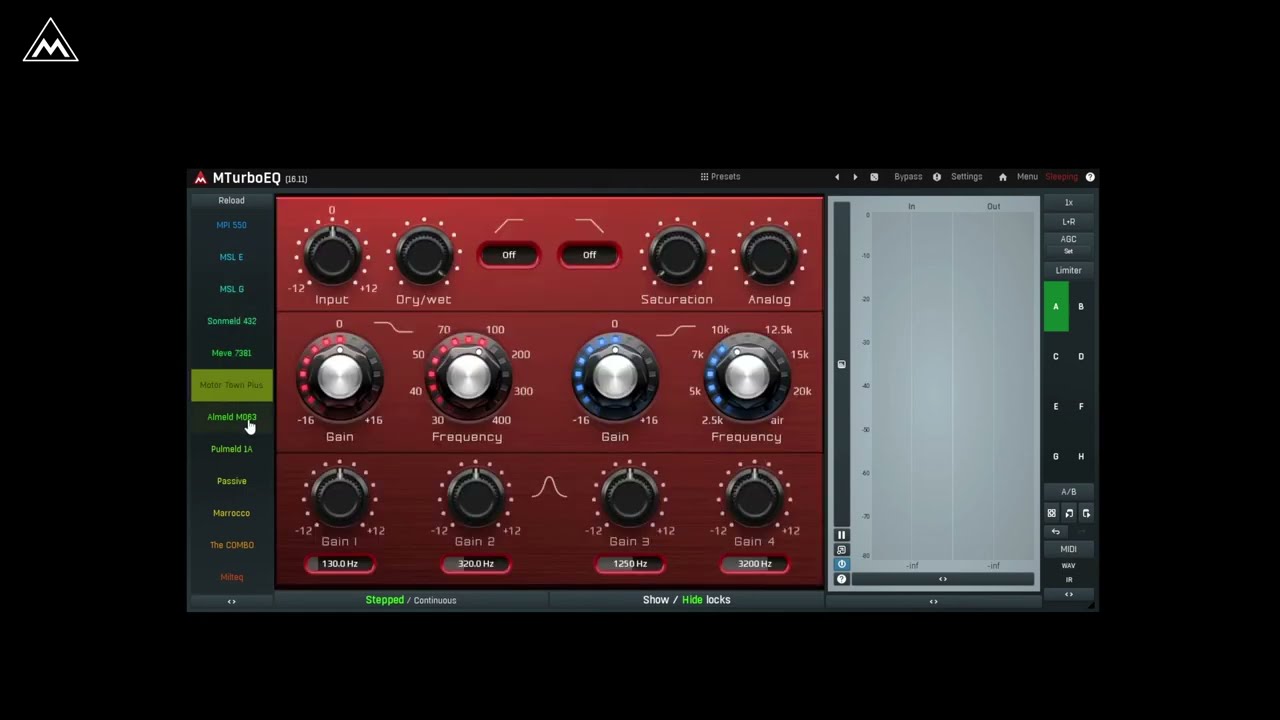Click the Meldaproduction logo in top-left corner
Screen dimensions: 1280x720
tap(51, 40)
